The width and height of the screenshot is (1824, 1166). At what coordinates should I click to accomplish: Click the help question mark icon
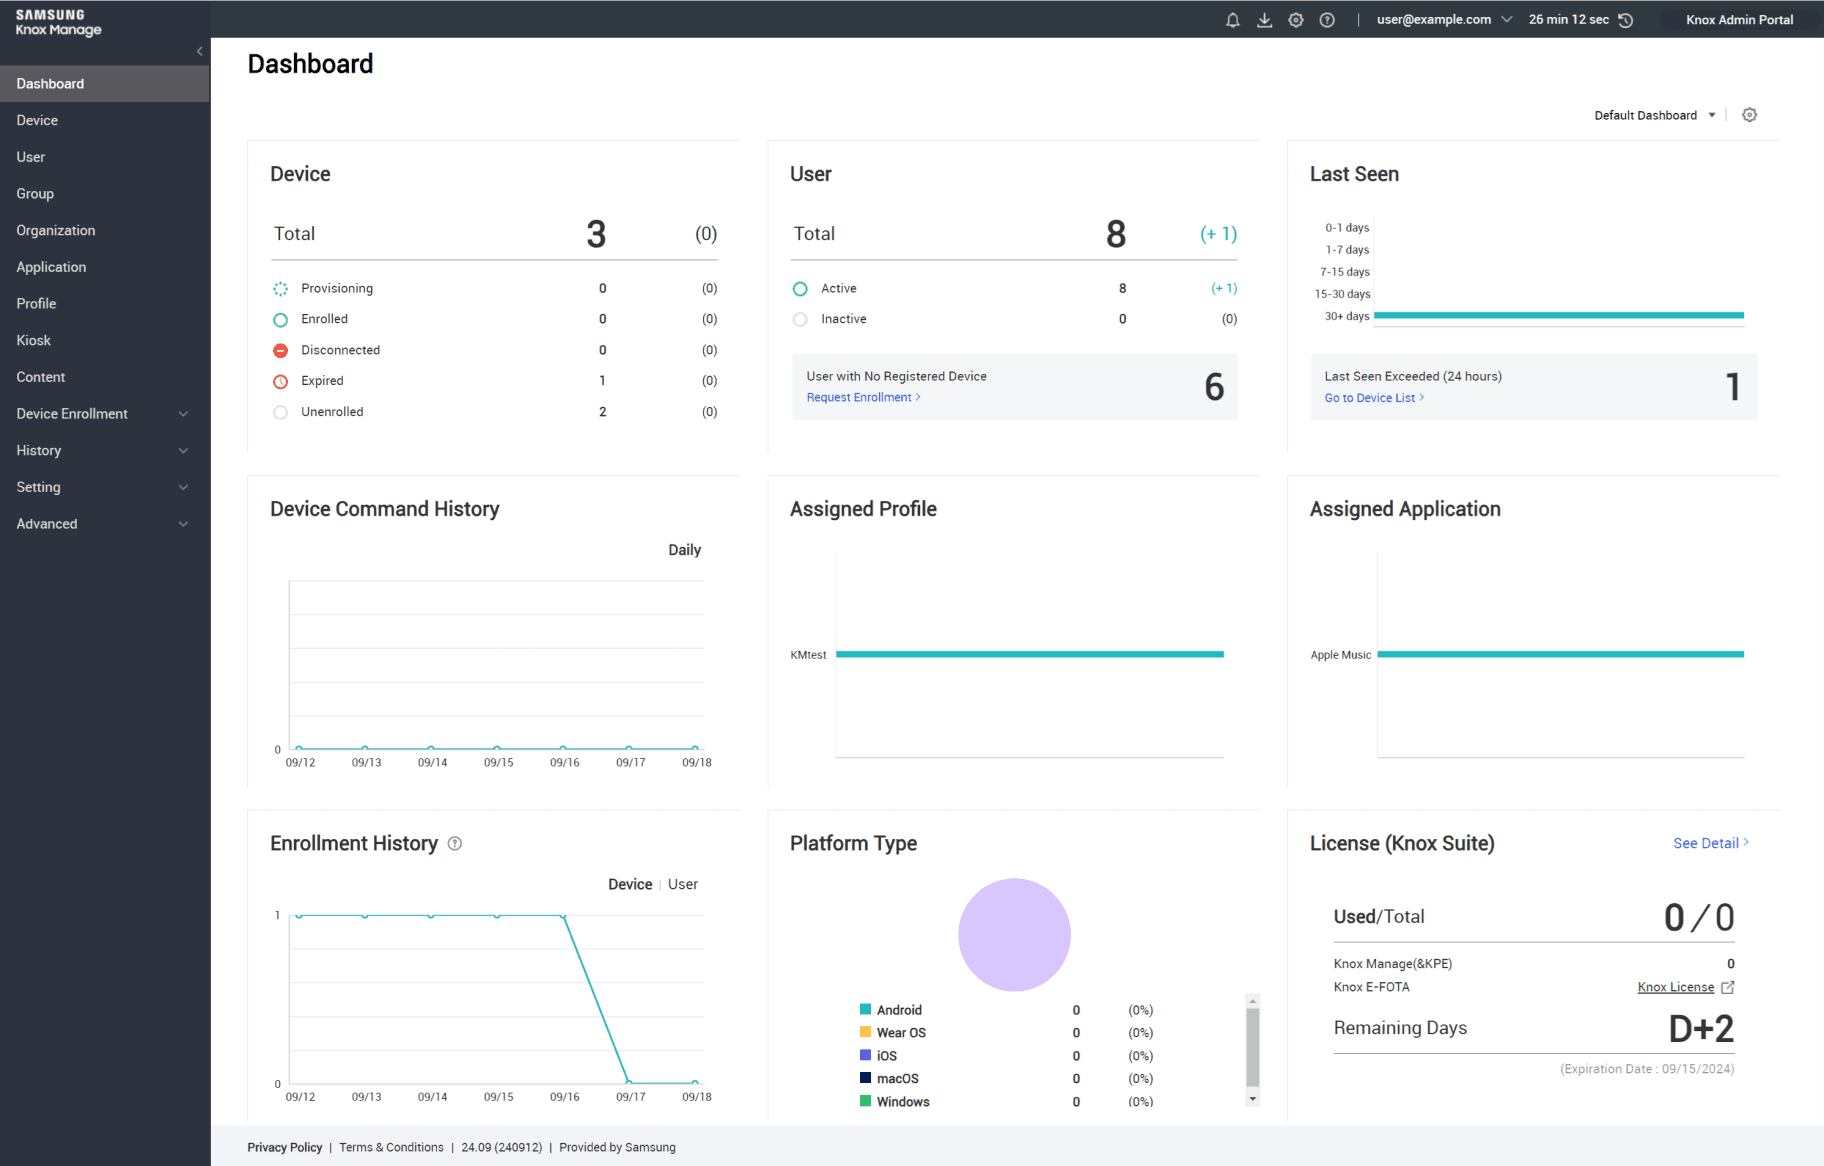point(1327,20)
